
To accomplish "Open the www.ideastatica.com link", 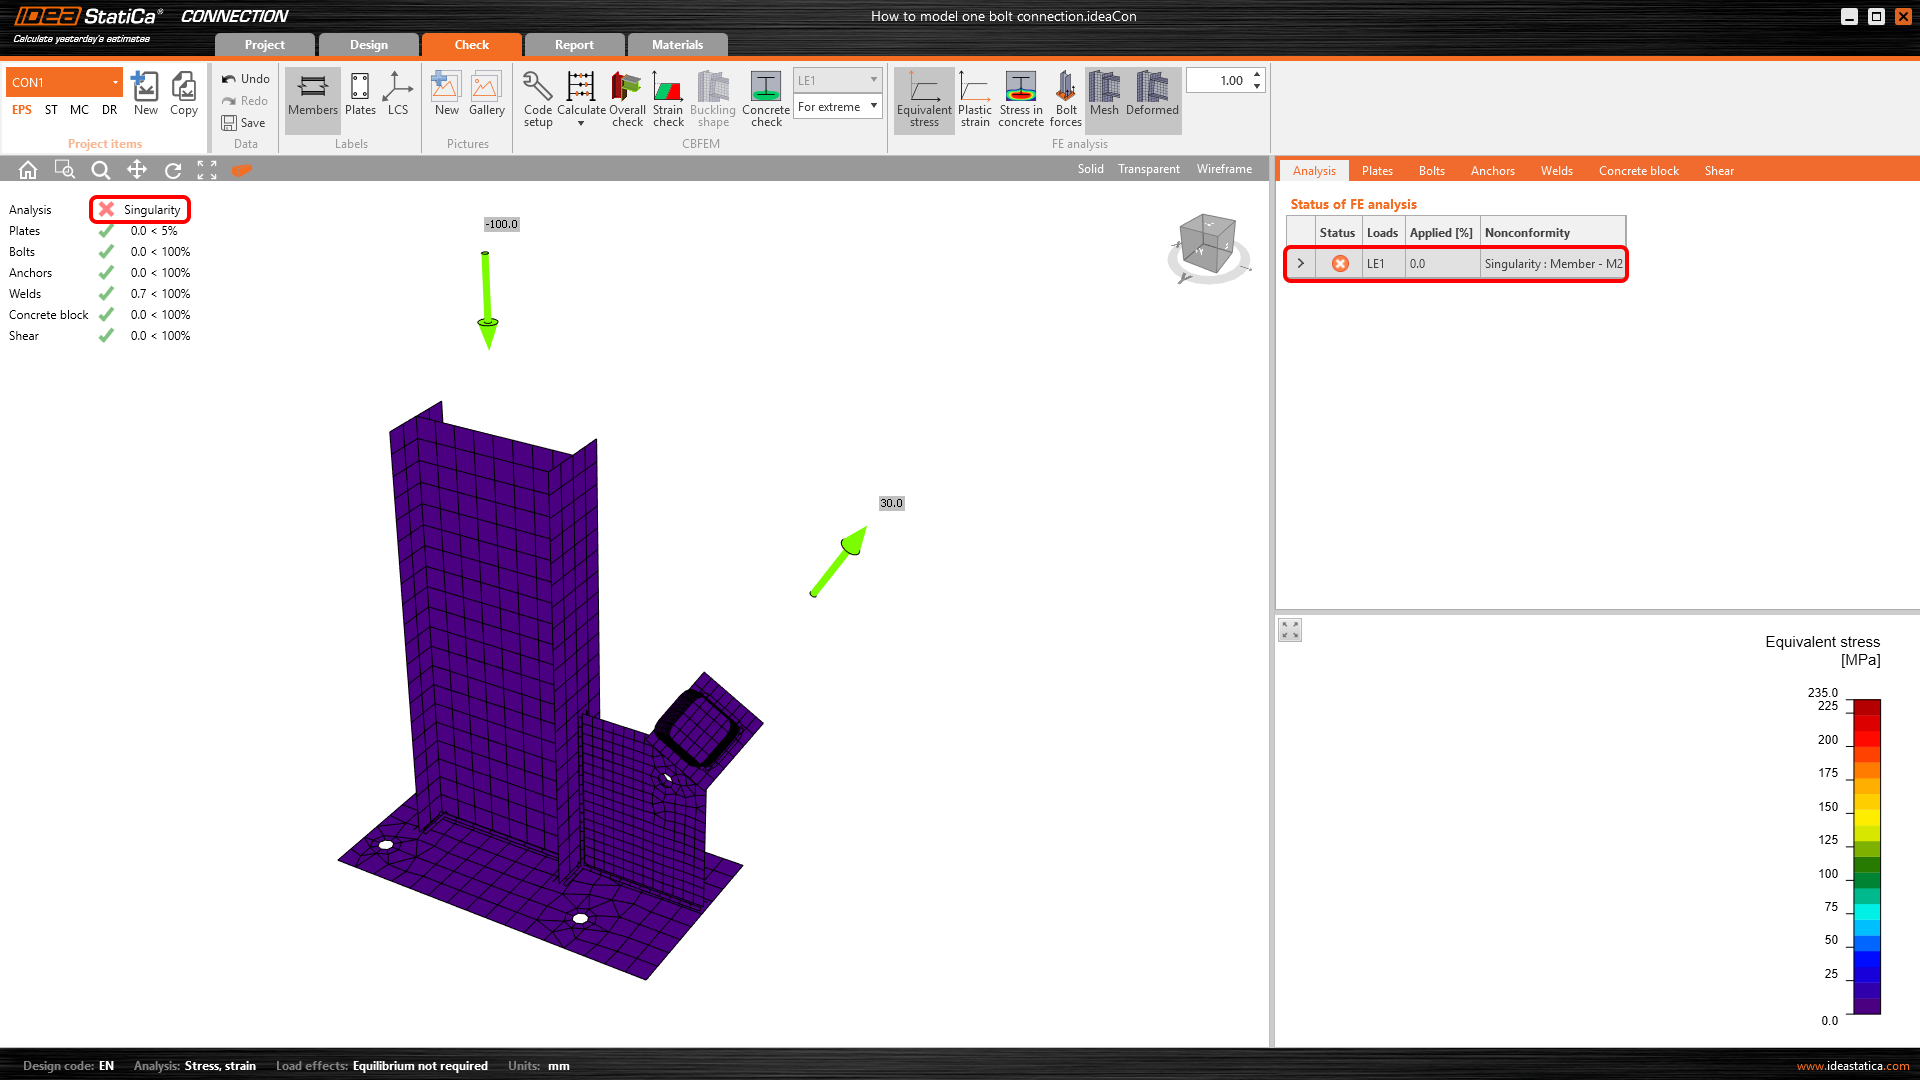I will tap(1852, 1066).
